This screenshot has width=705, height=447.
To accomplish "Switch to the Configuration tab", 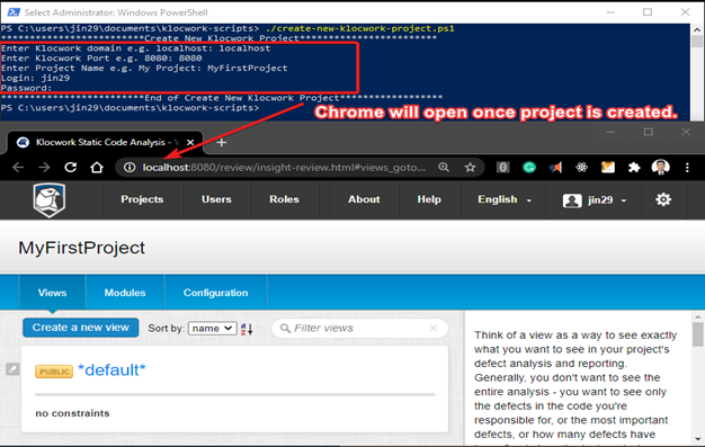I will click(x=215, y=293).
